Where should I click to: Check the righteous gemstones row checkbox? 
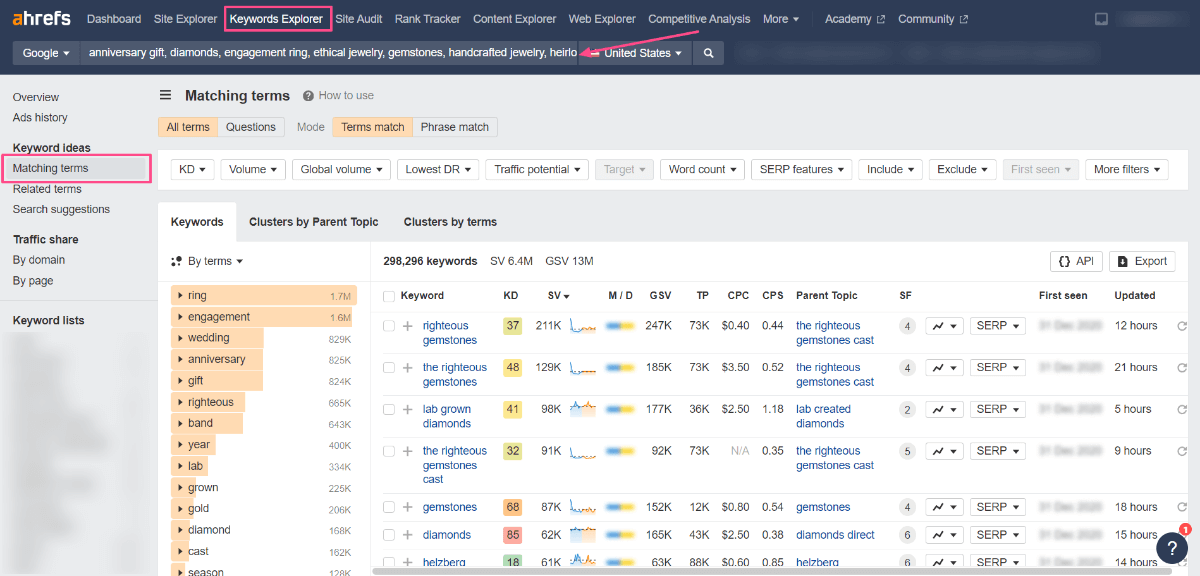pyautogui.click(x=389, y=326)
